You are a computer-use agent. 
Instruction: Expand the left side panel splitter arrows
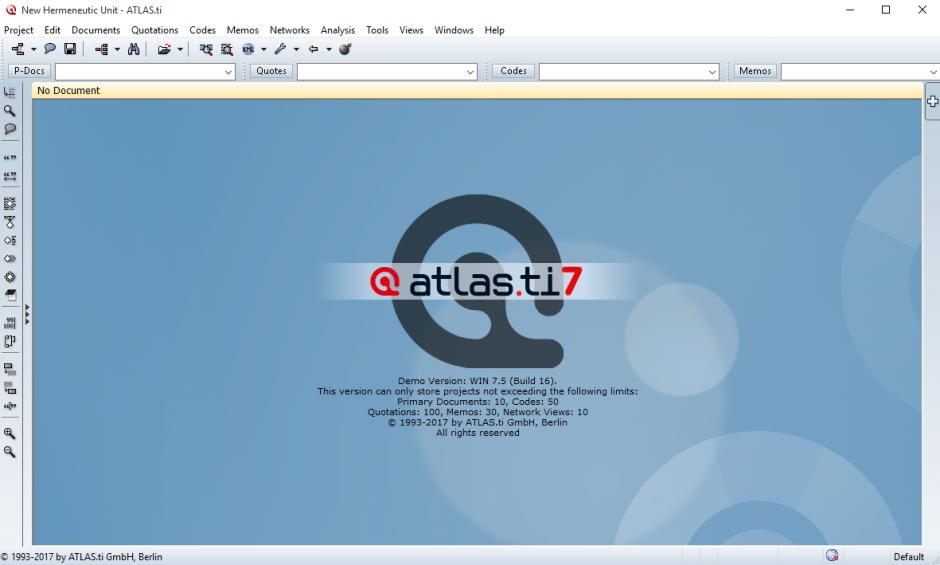click(27, 315)
